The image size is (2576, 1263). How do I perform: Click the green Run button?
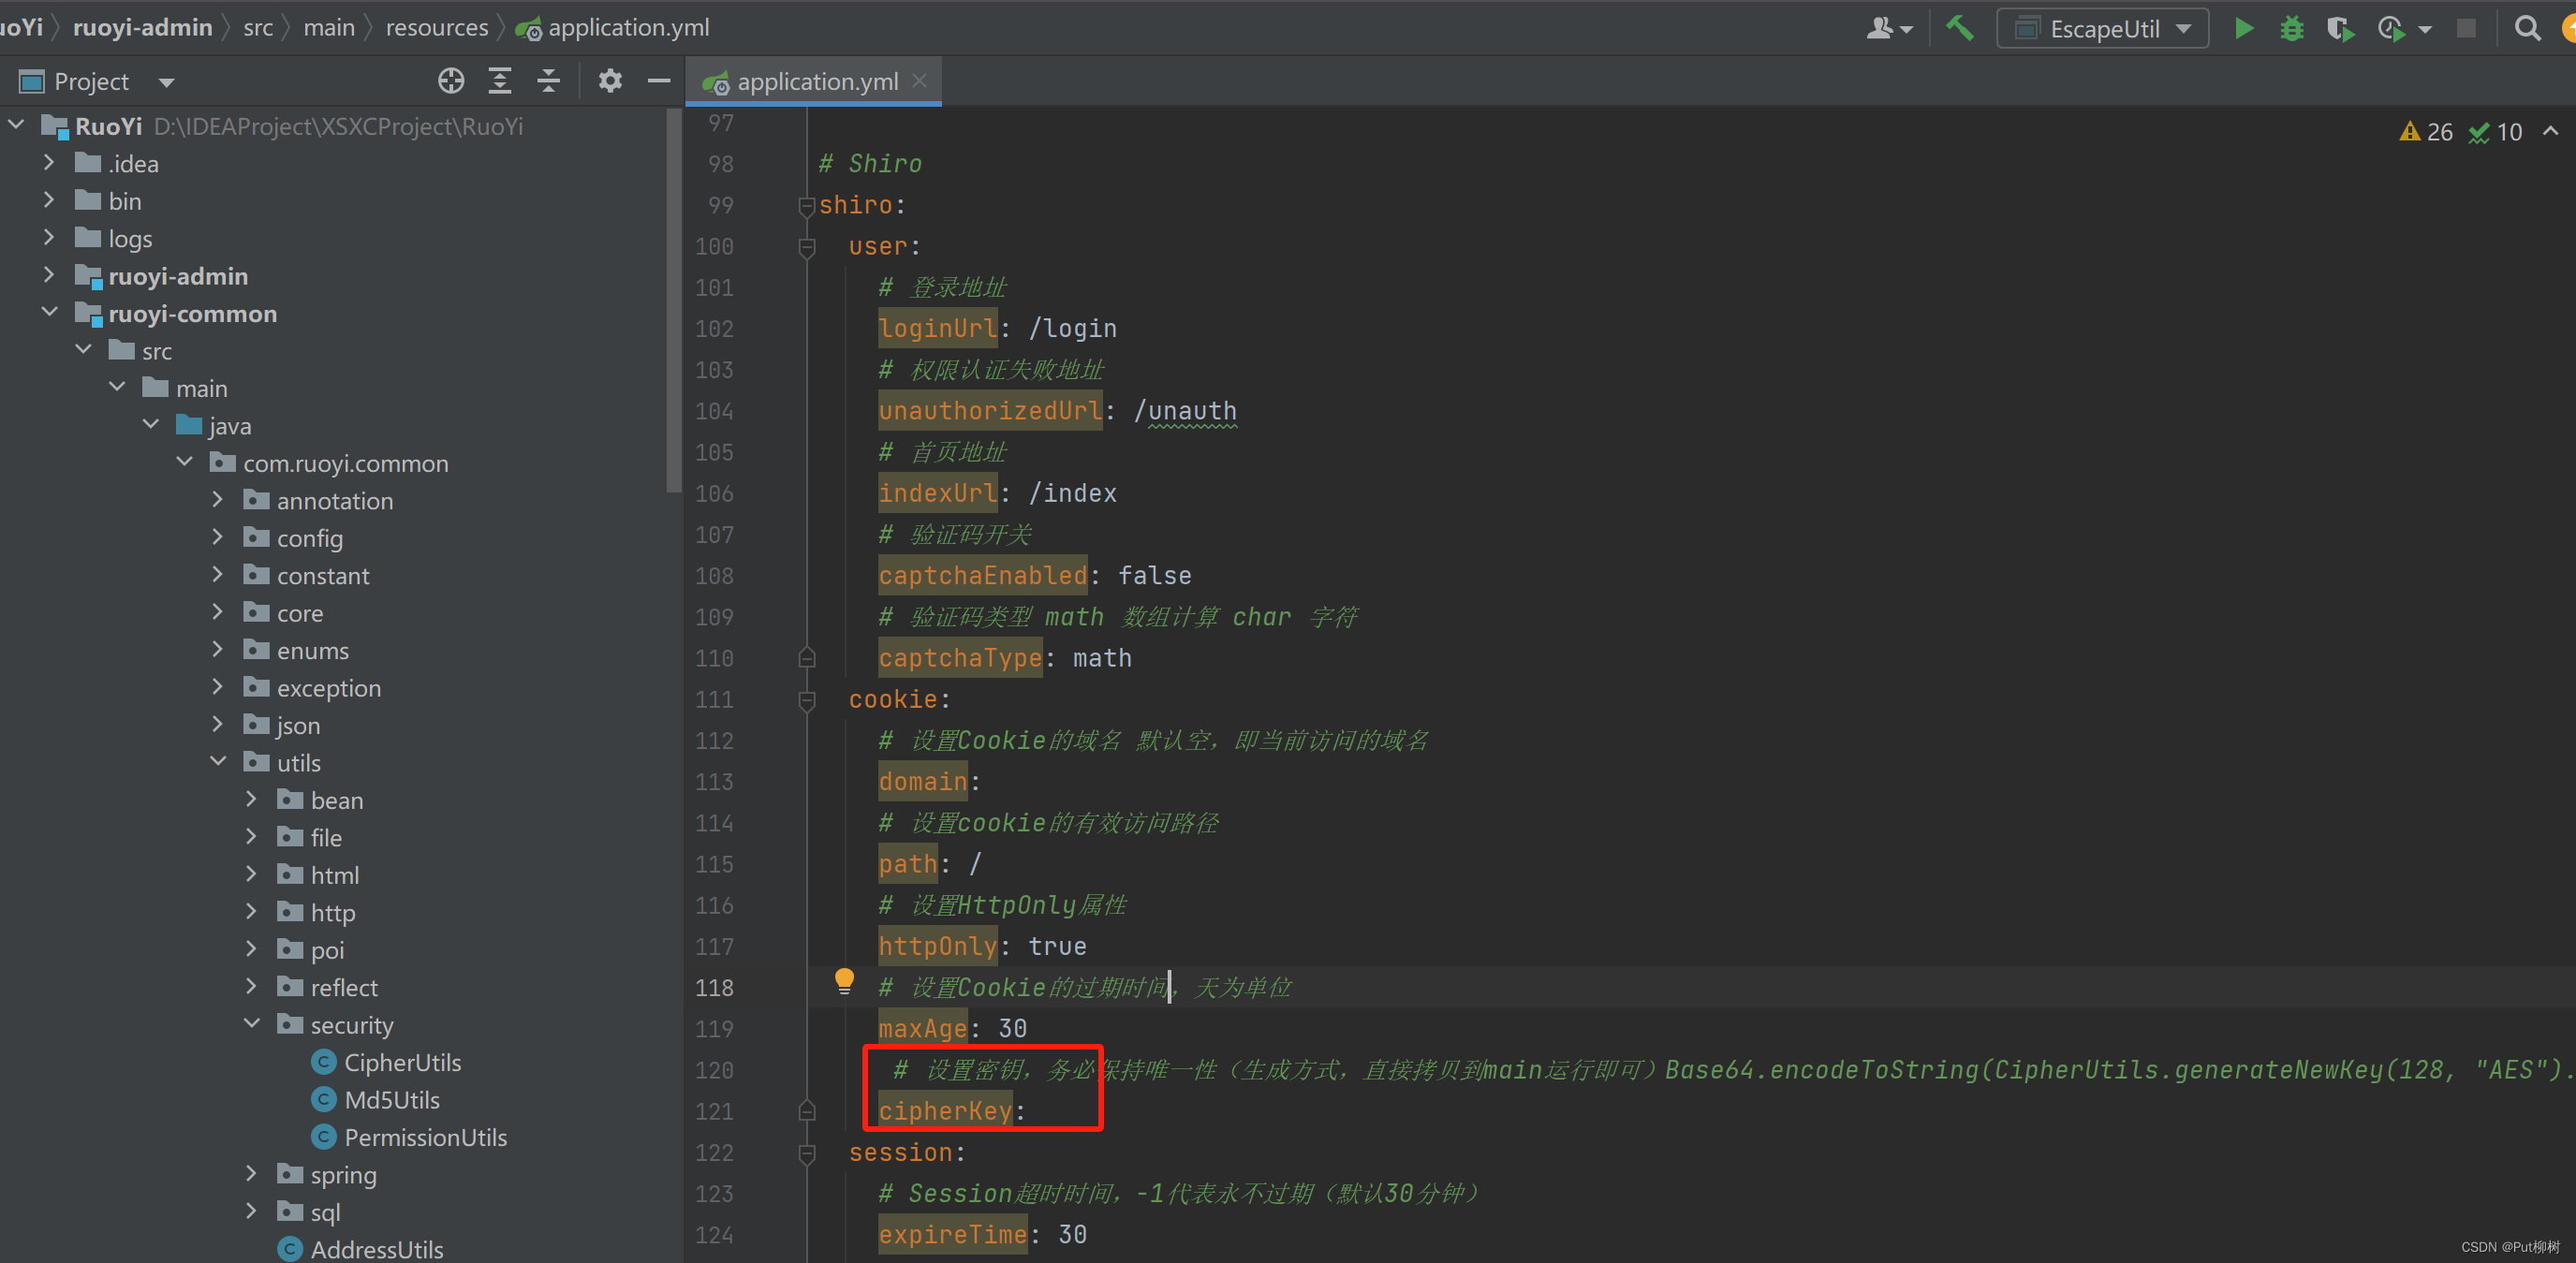2243,29
